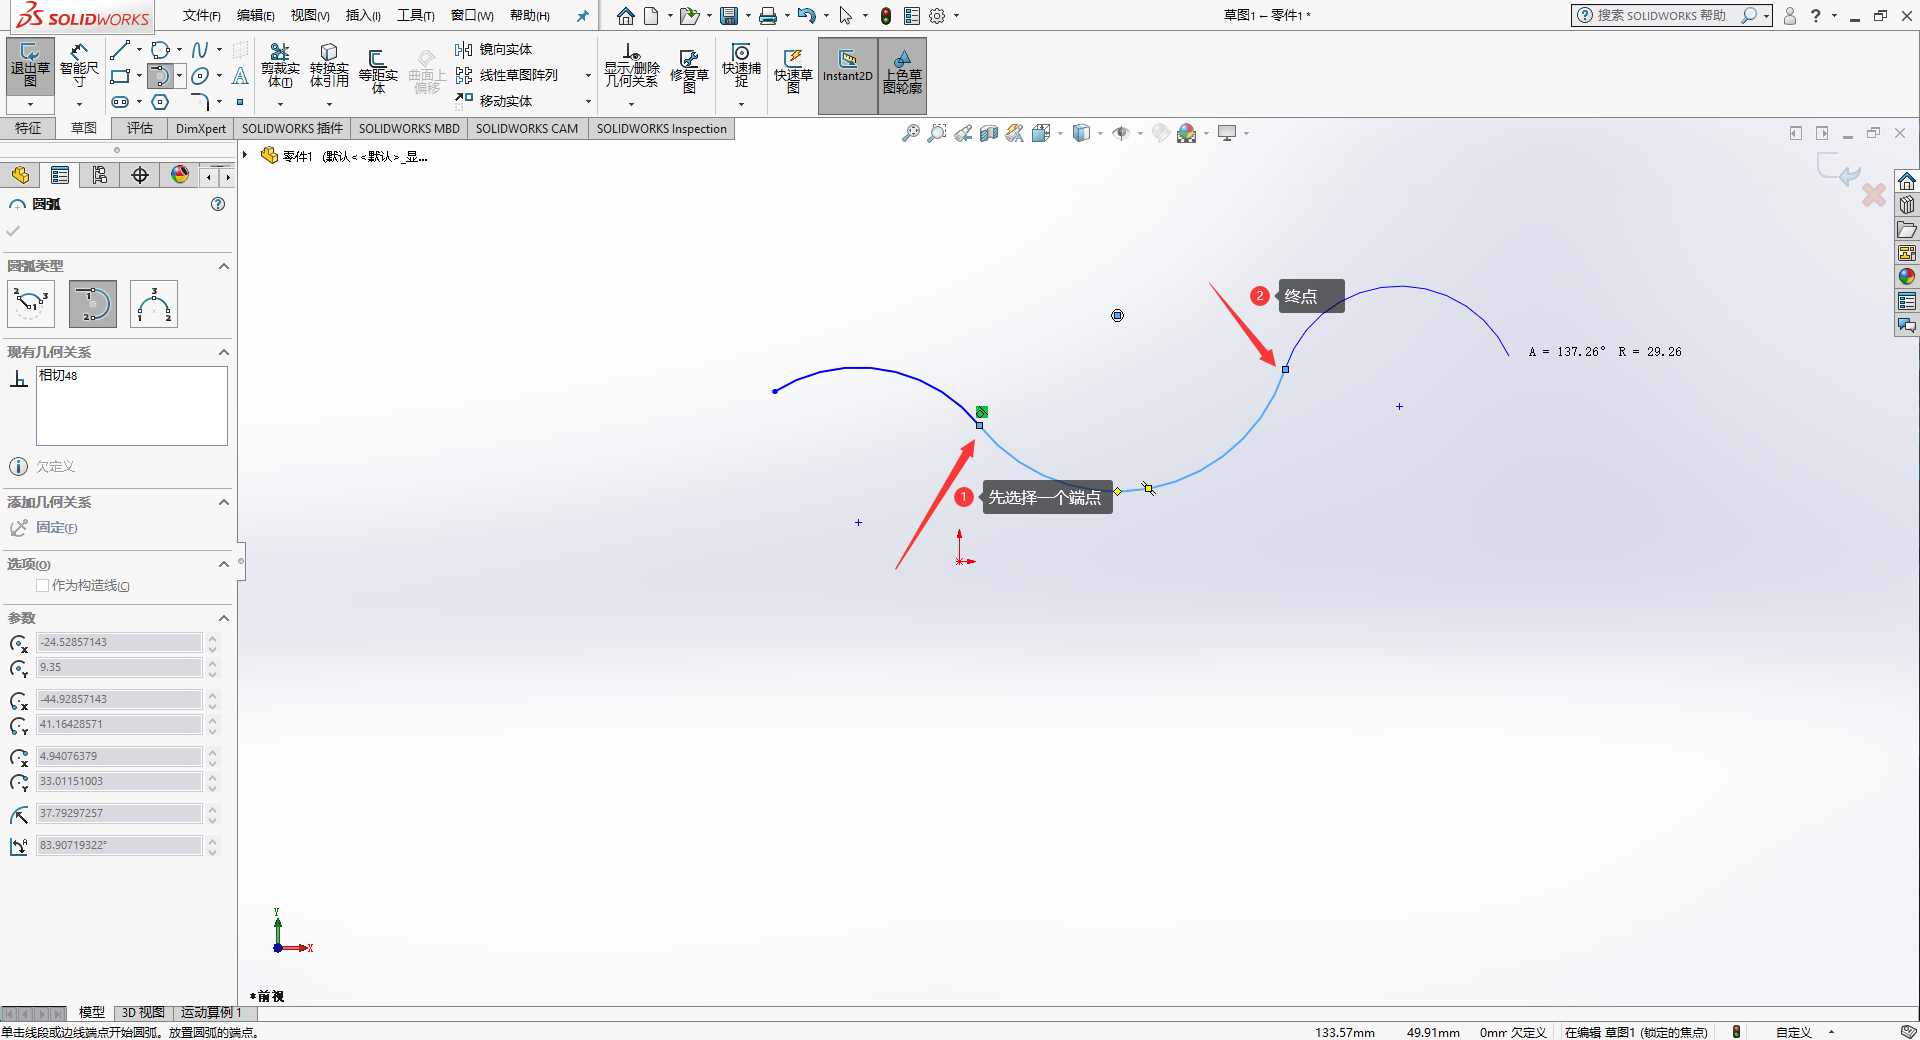1920x1040 pixels.
Task: Select the Sketch Text (A) tool
Action: (x=240, y=76)
